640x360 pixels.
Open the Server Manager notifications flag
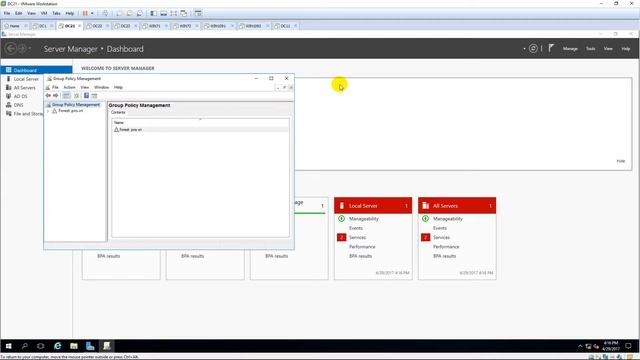coord(551,48)
